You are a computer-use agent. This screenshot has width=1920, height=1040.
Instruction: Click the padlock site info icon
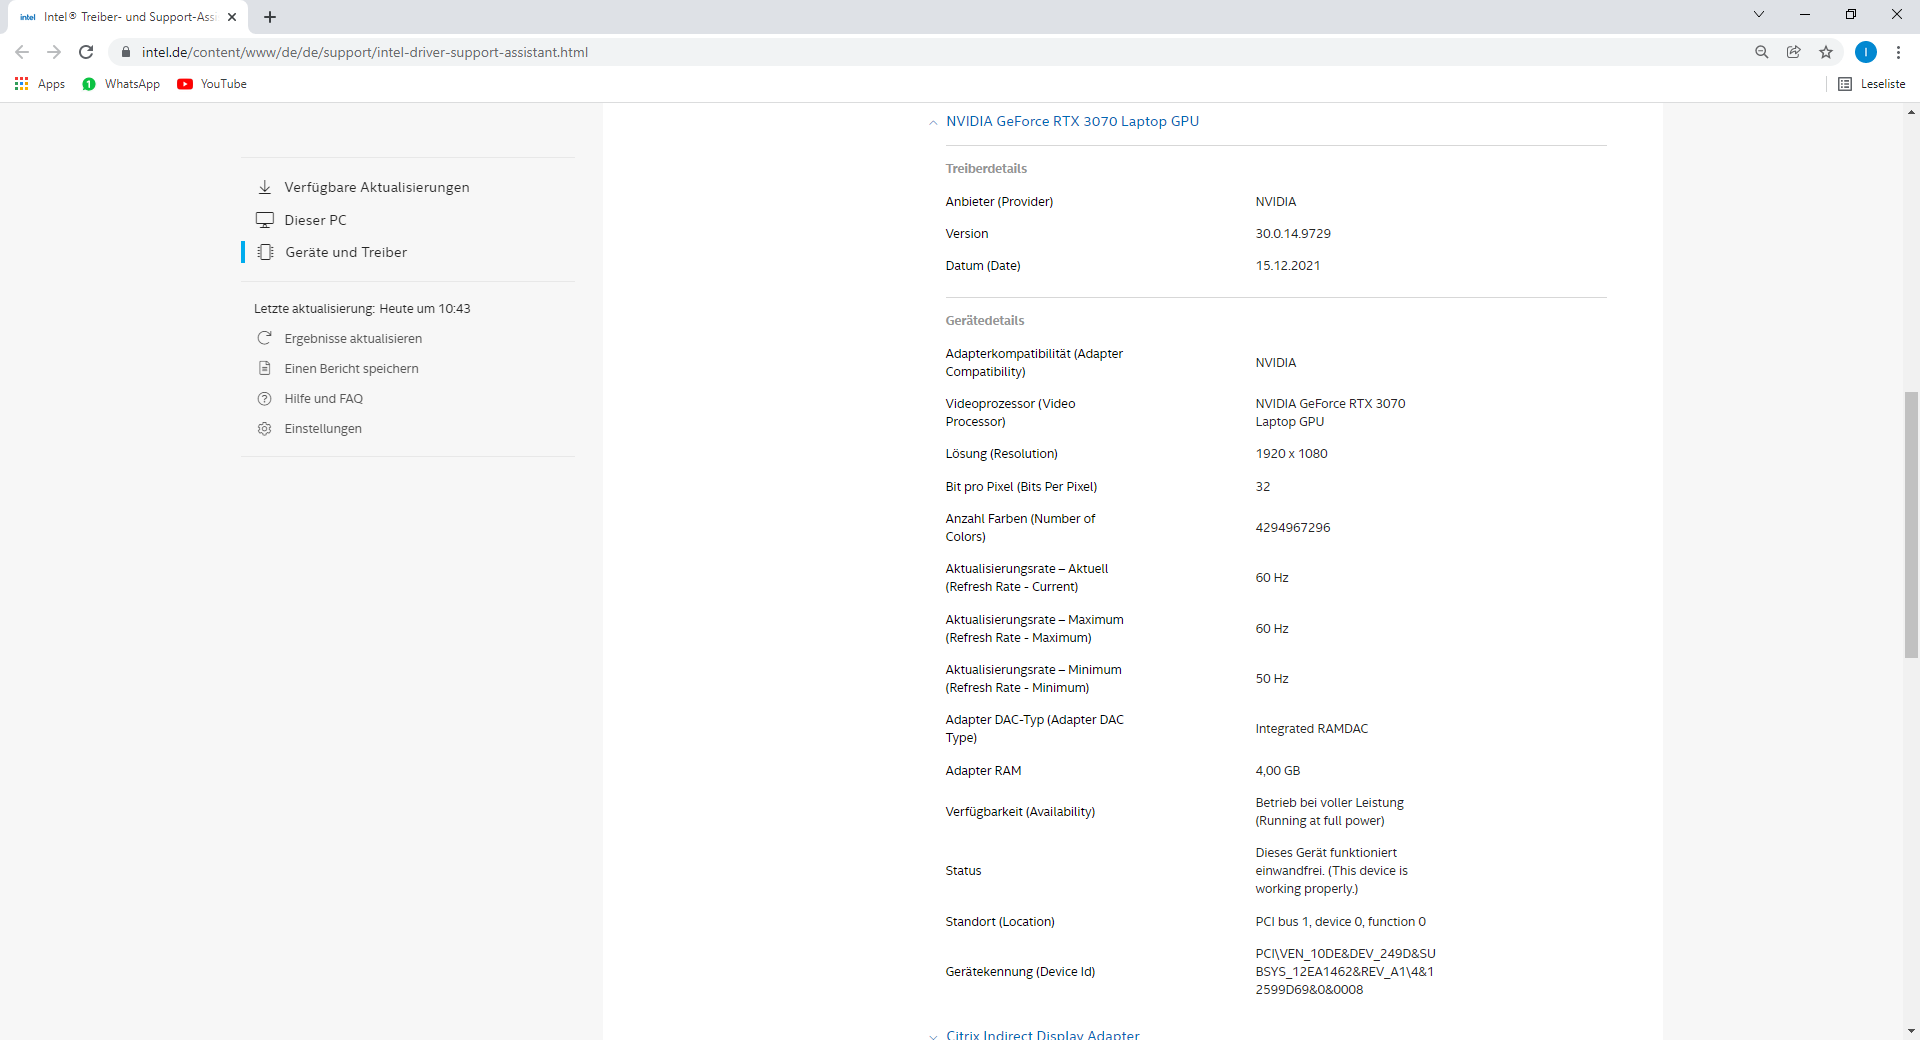pos(126,52)
